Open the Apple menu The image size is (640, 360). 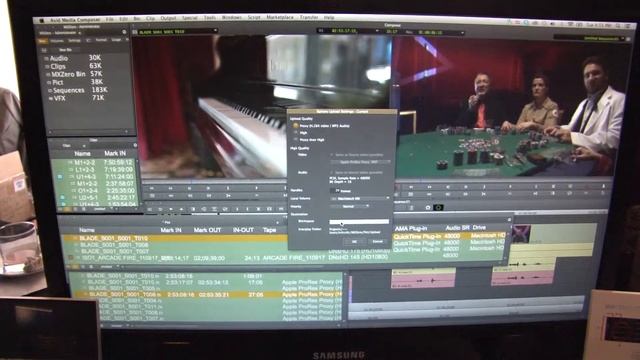tap(41, 20)
